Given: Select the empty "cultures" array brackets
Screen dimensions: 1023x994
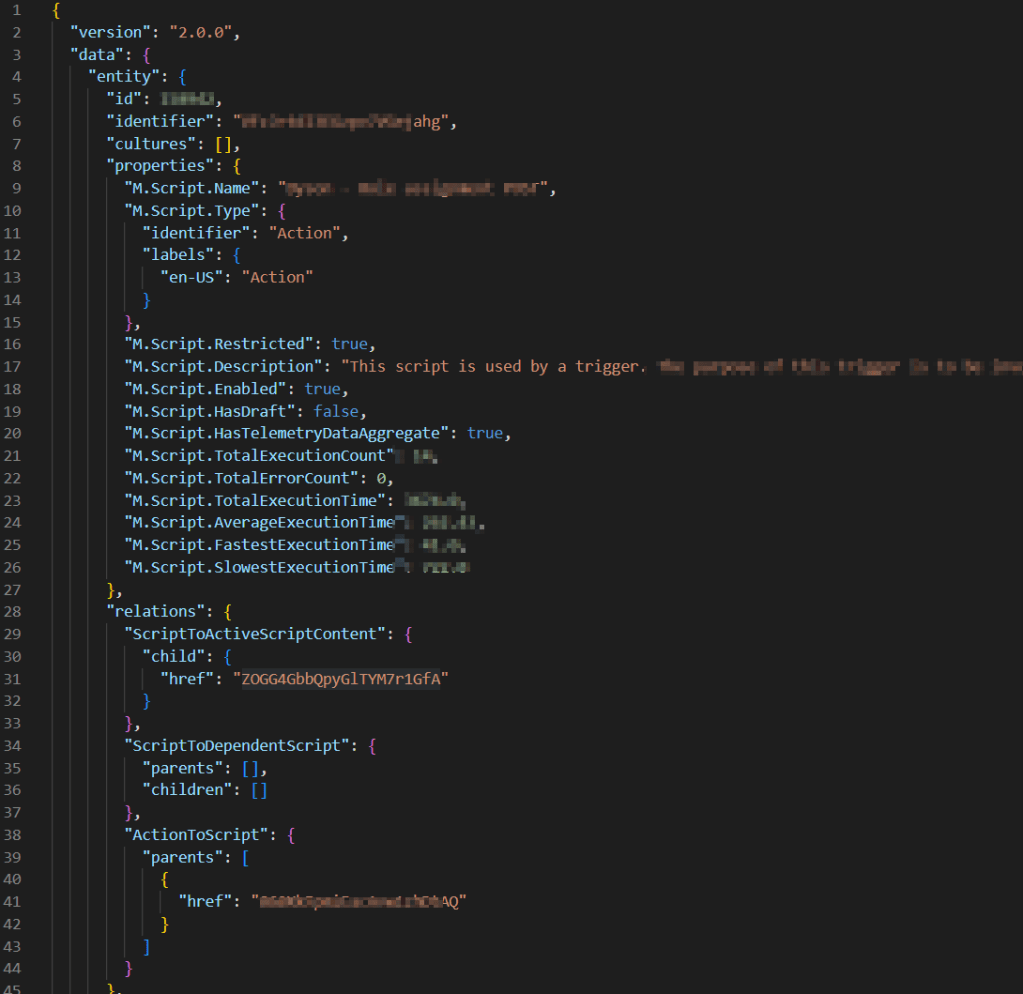Looking at the screenshot, I should tap(225, 144).
